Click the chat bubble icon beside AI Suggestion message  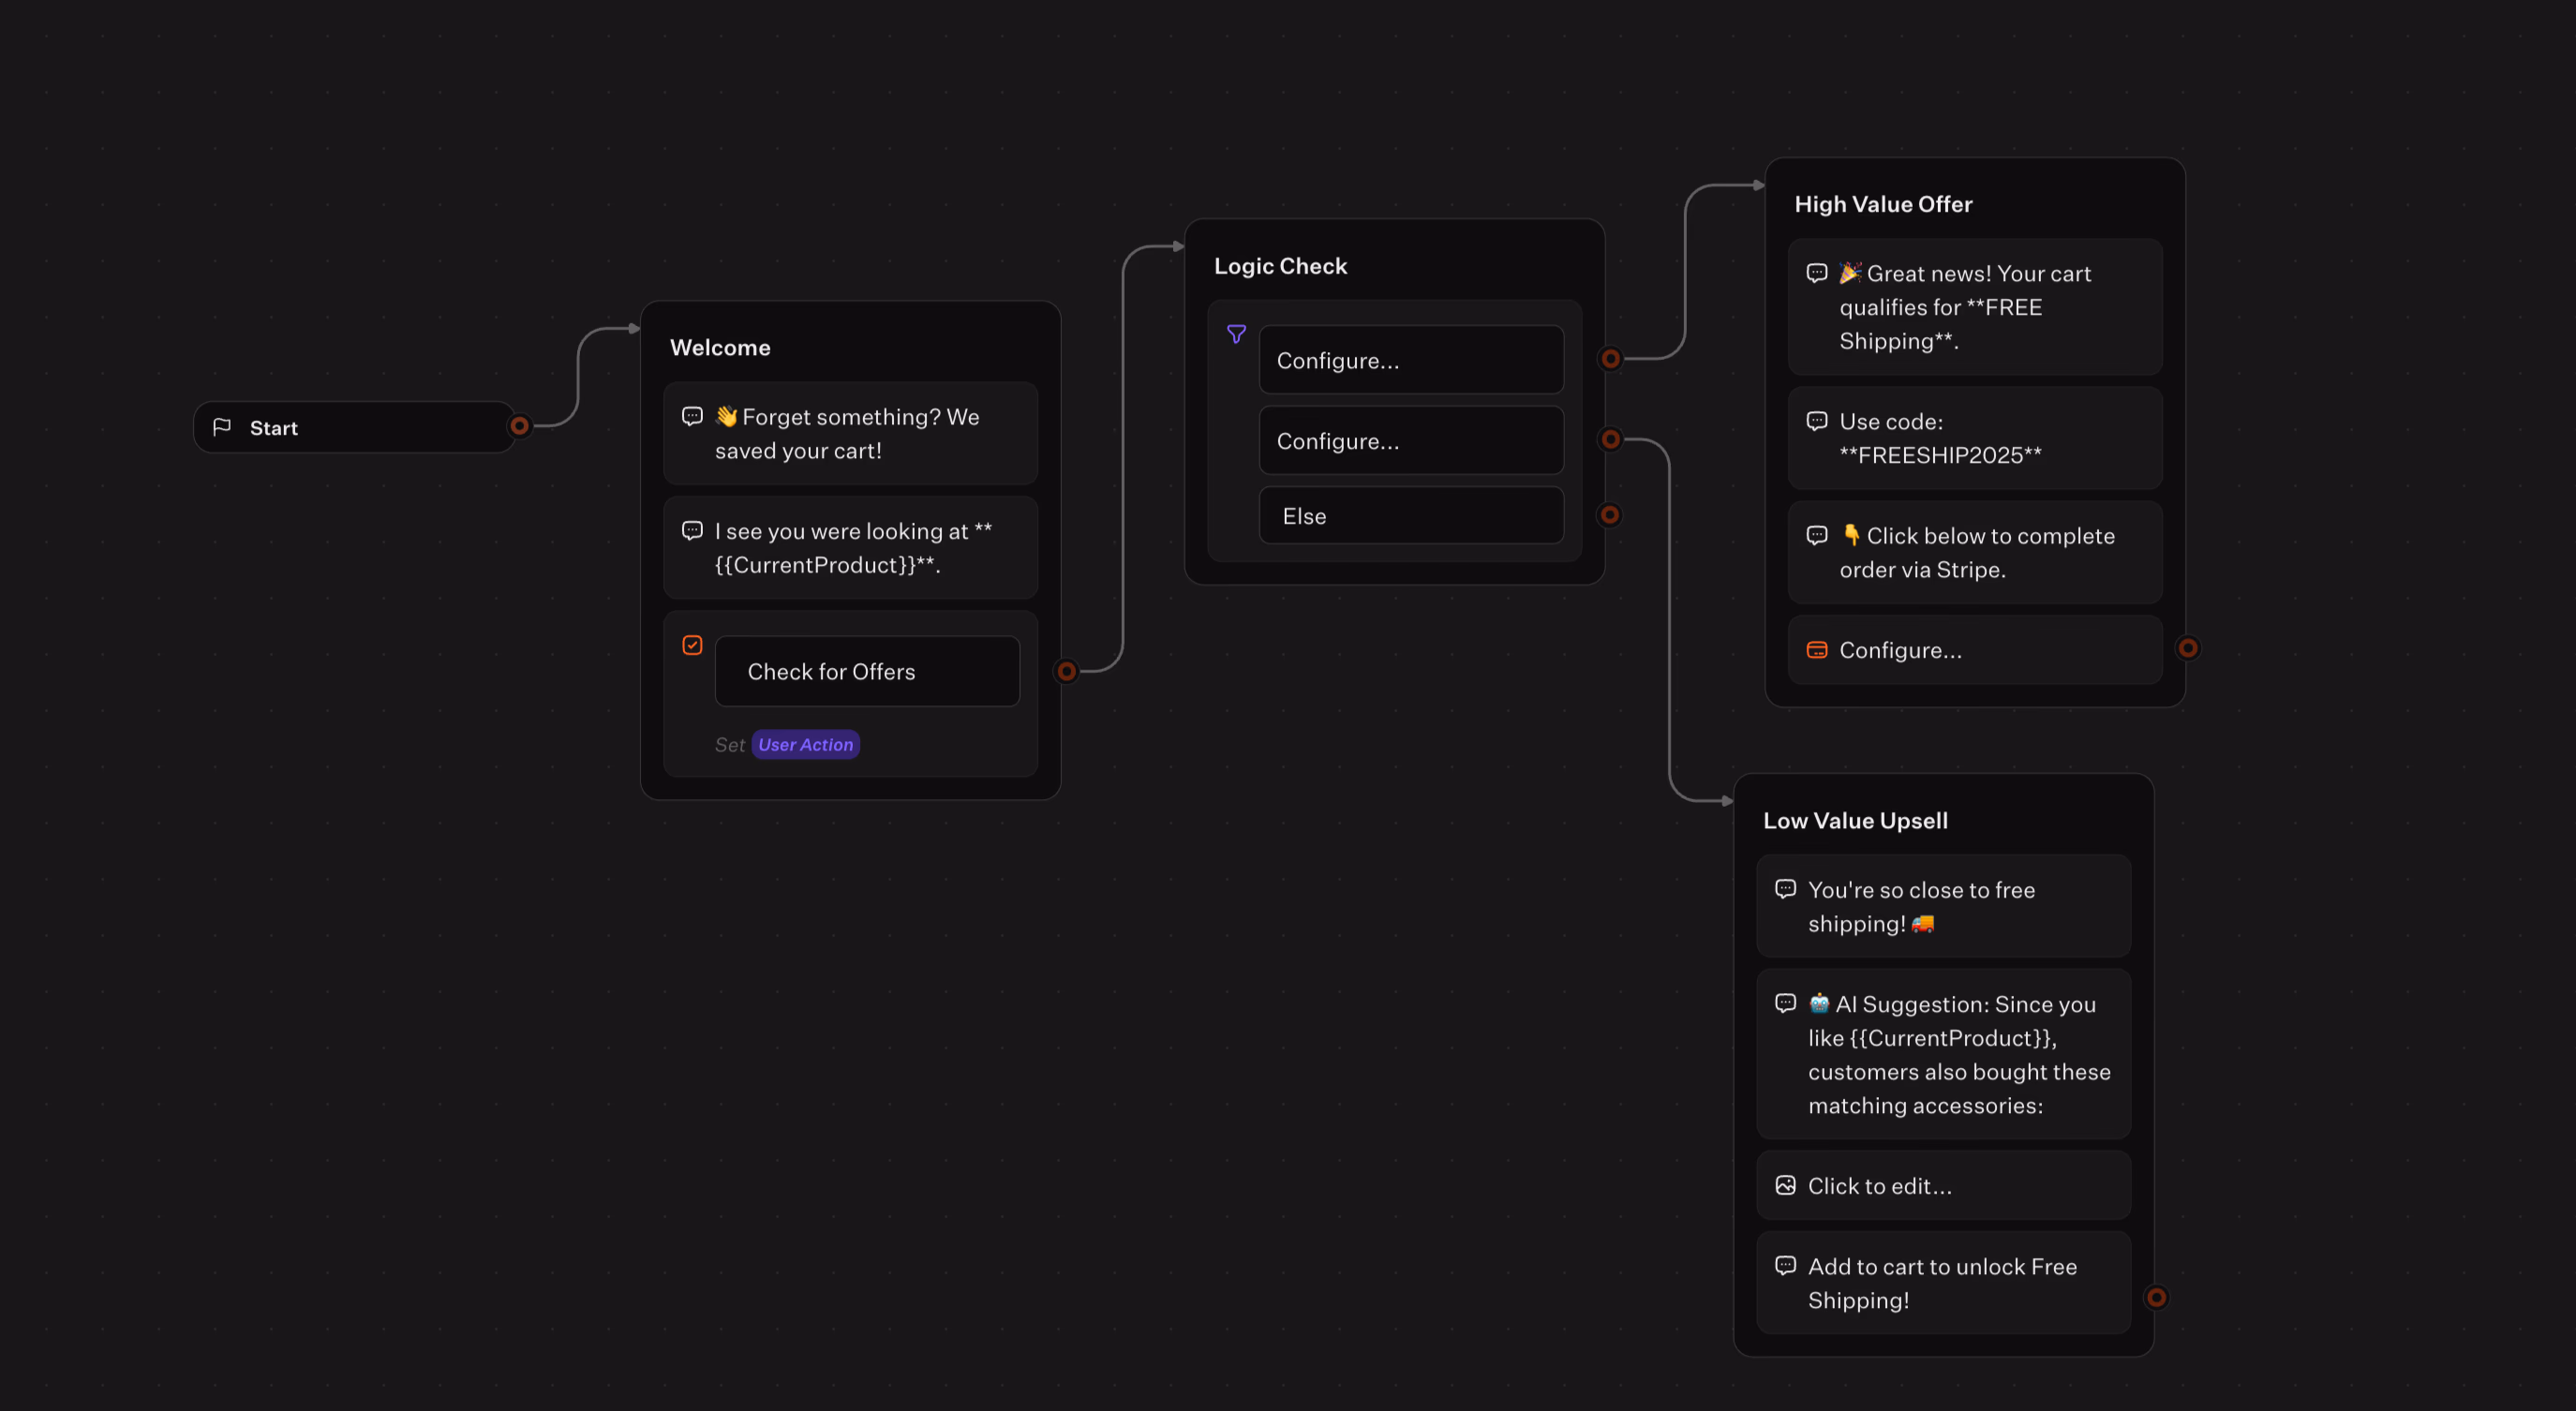click(1785, 1003)
